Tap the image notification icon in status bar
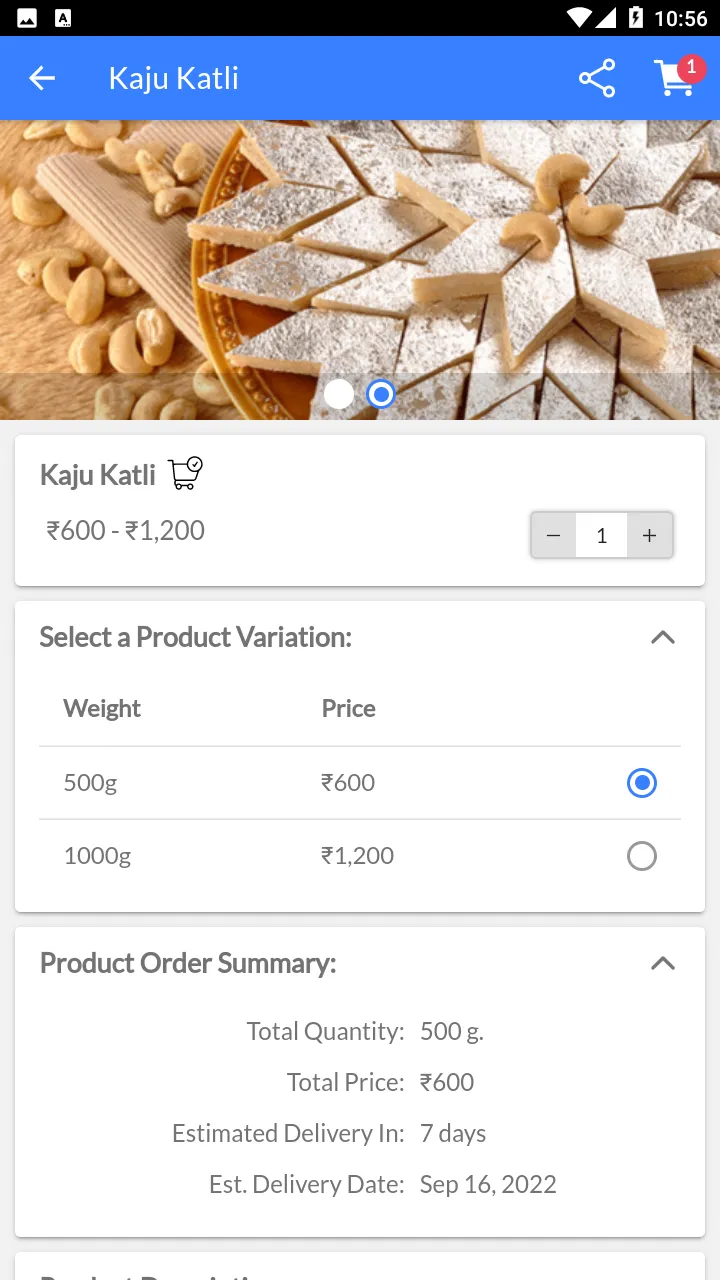Screen dimensions: 720x1280 tap(27, 18)
